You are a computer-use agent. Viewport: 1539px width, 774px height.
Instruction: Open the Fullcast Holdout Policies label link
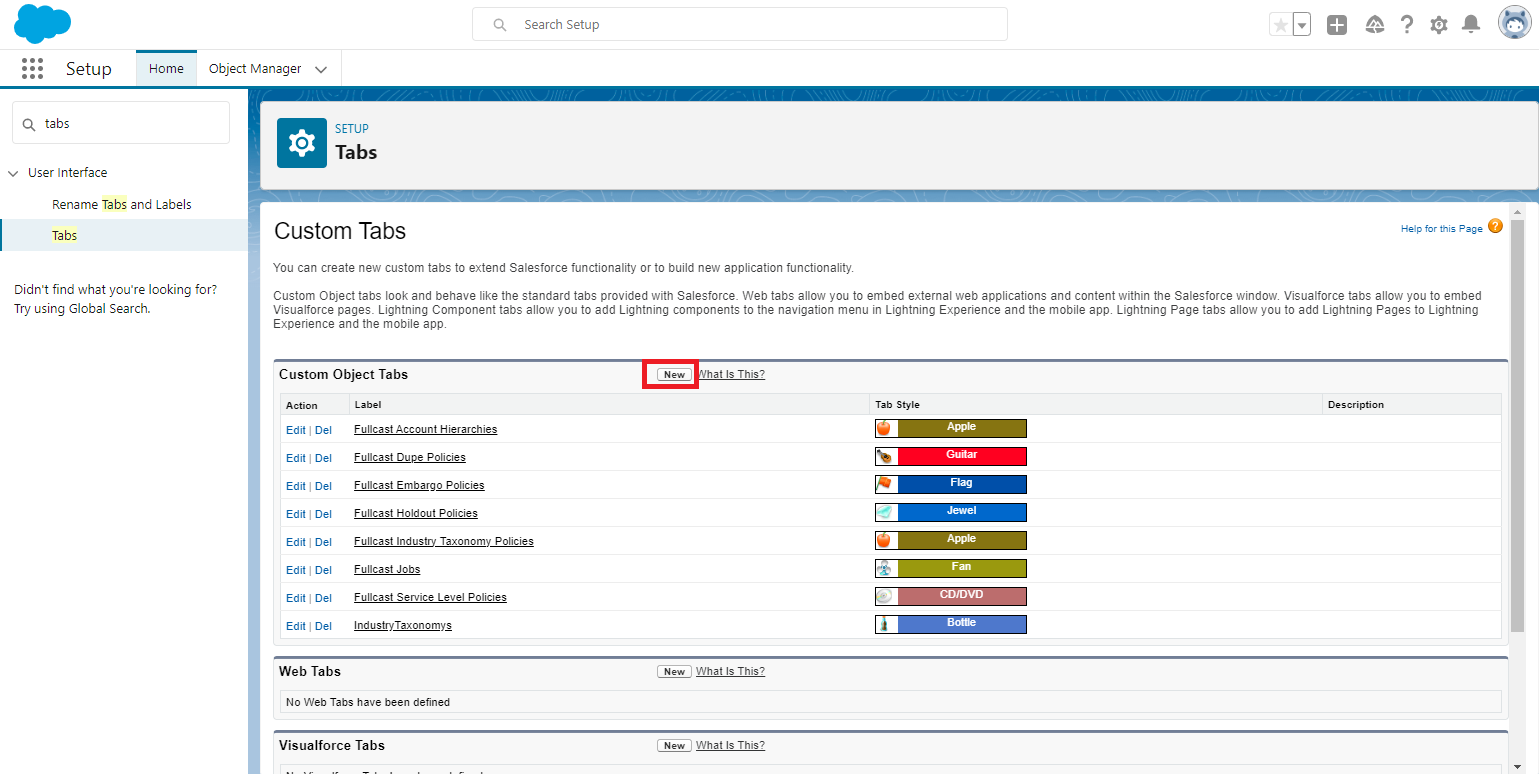click(x=416, y=513)
